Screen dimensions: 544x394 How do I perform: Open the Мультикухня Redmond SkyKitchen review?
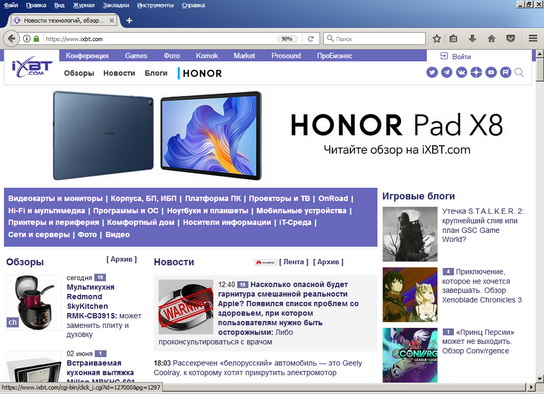tap(104, 311)
